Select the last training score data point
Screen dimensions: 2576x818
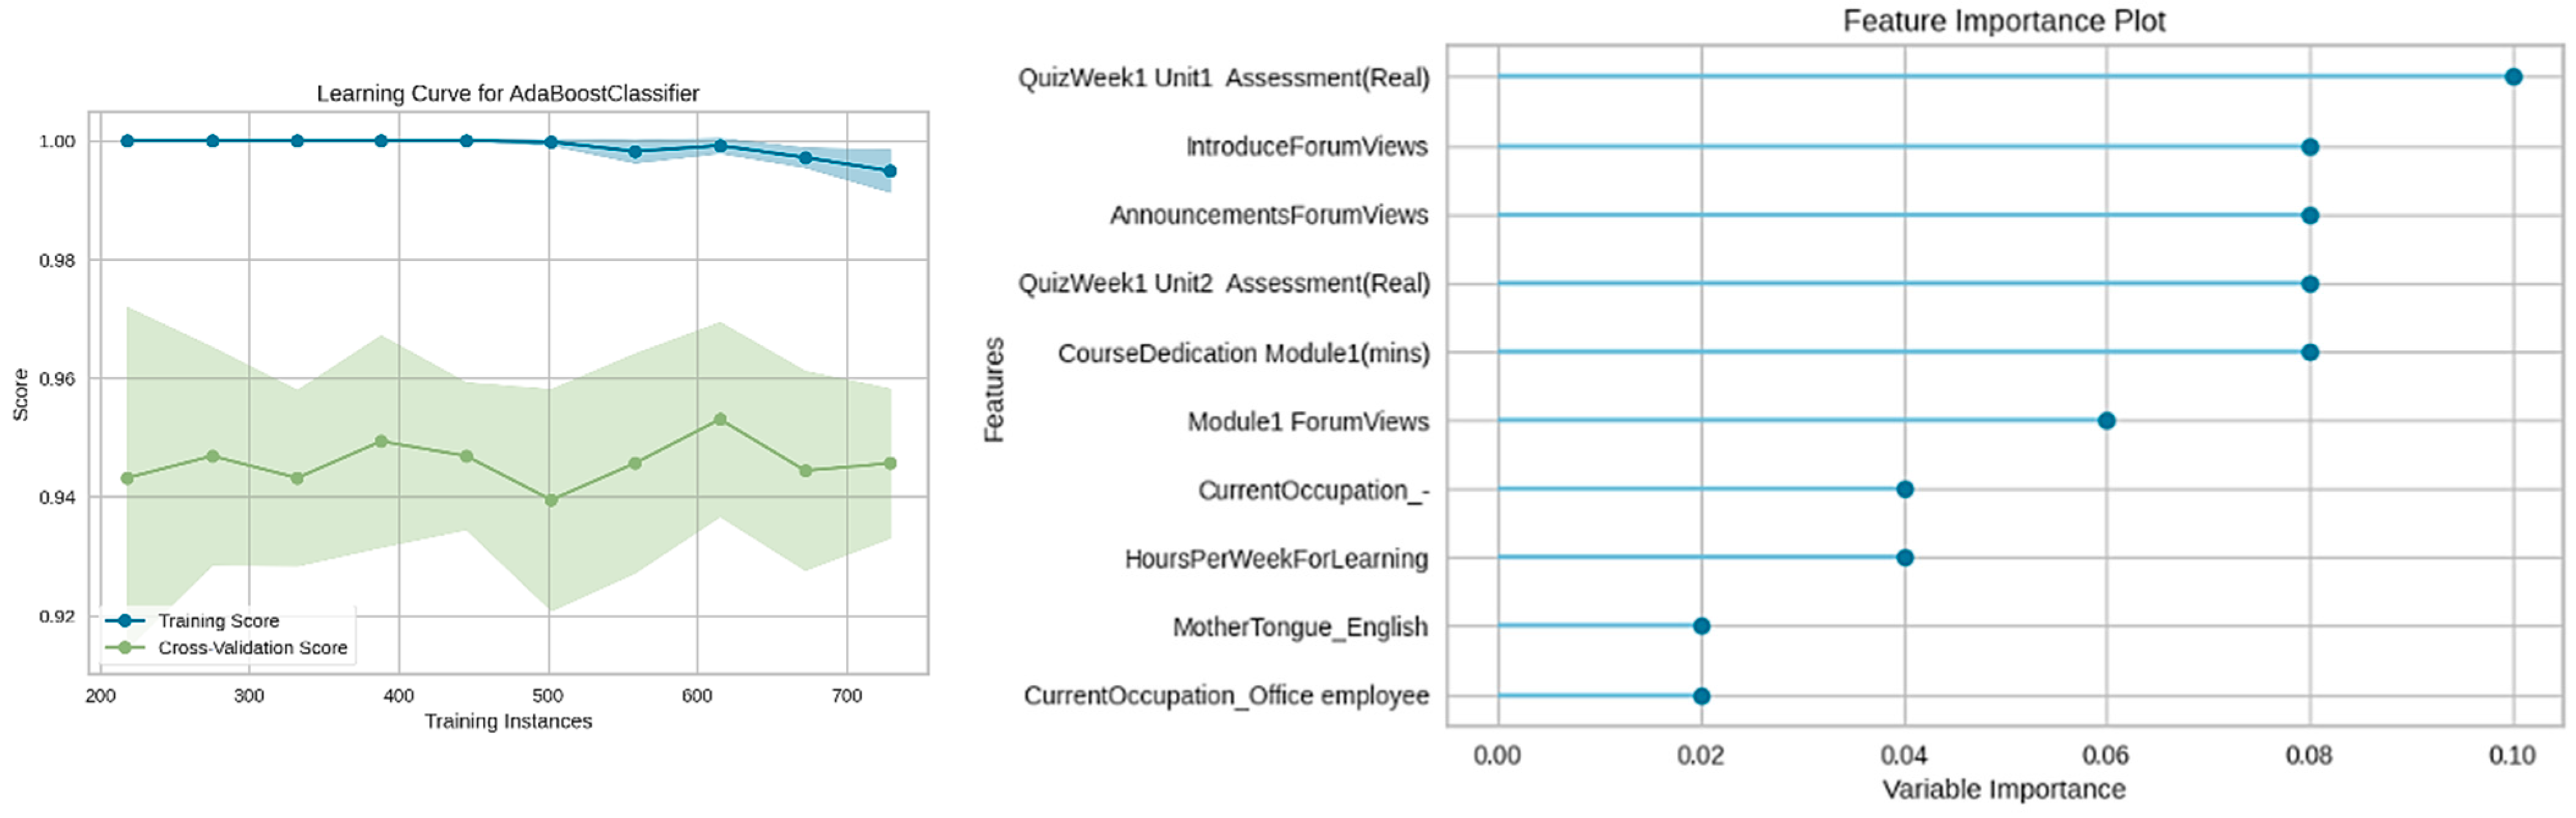click(890, 171)
